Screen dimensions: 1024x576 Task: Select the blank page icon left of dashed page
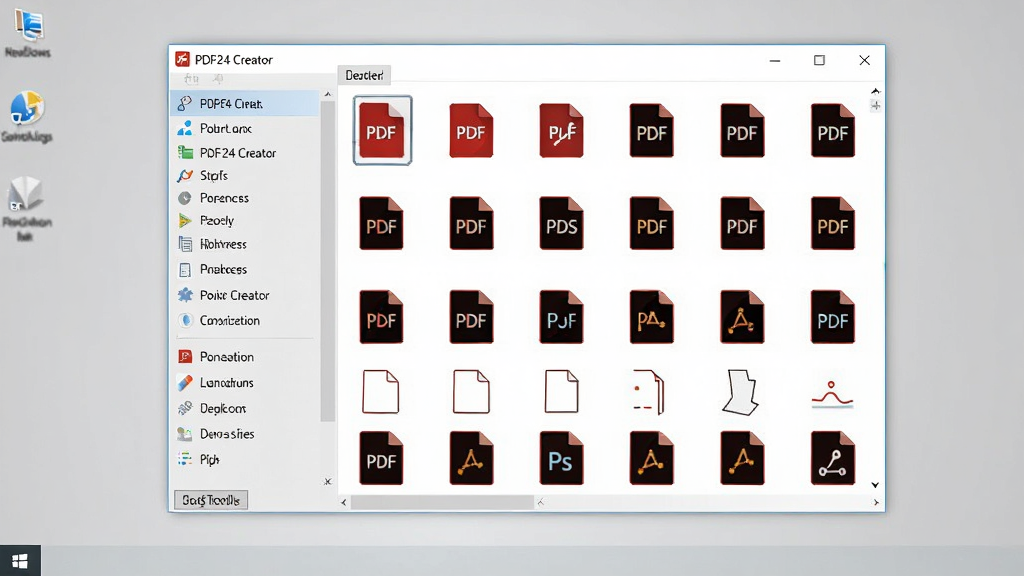coord(561,391)
